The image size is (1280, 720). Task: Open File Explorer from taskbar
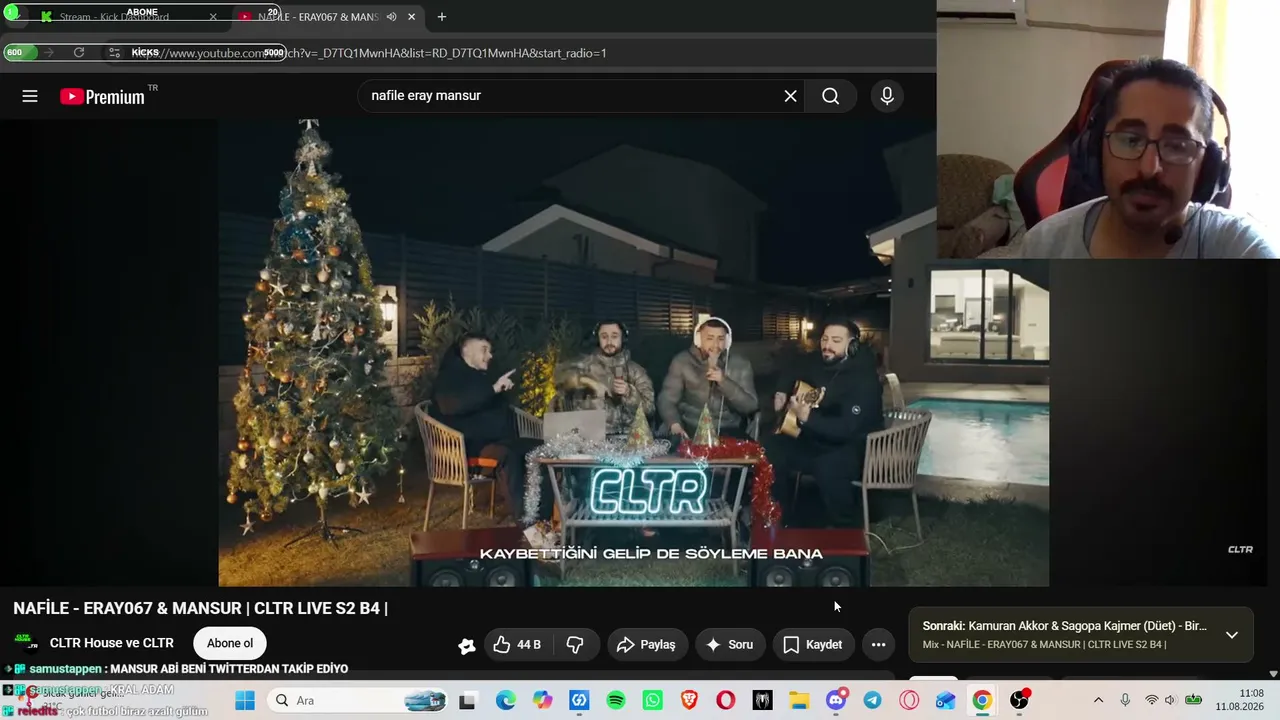coord(799,701)
